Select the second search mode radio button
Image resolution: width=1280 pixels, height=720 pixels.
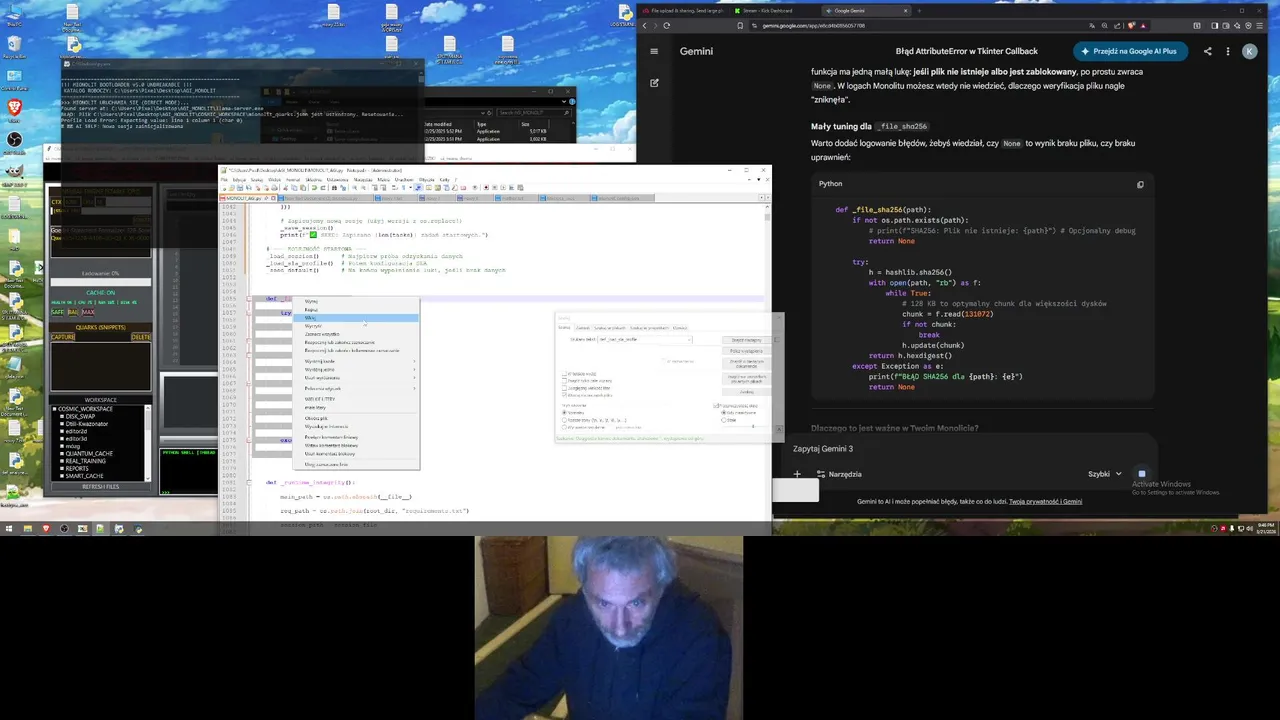[x=564, y=420]
